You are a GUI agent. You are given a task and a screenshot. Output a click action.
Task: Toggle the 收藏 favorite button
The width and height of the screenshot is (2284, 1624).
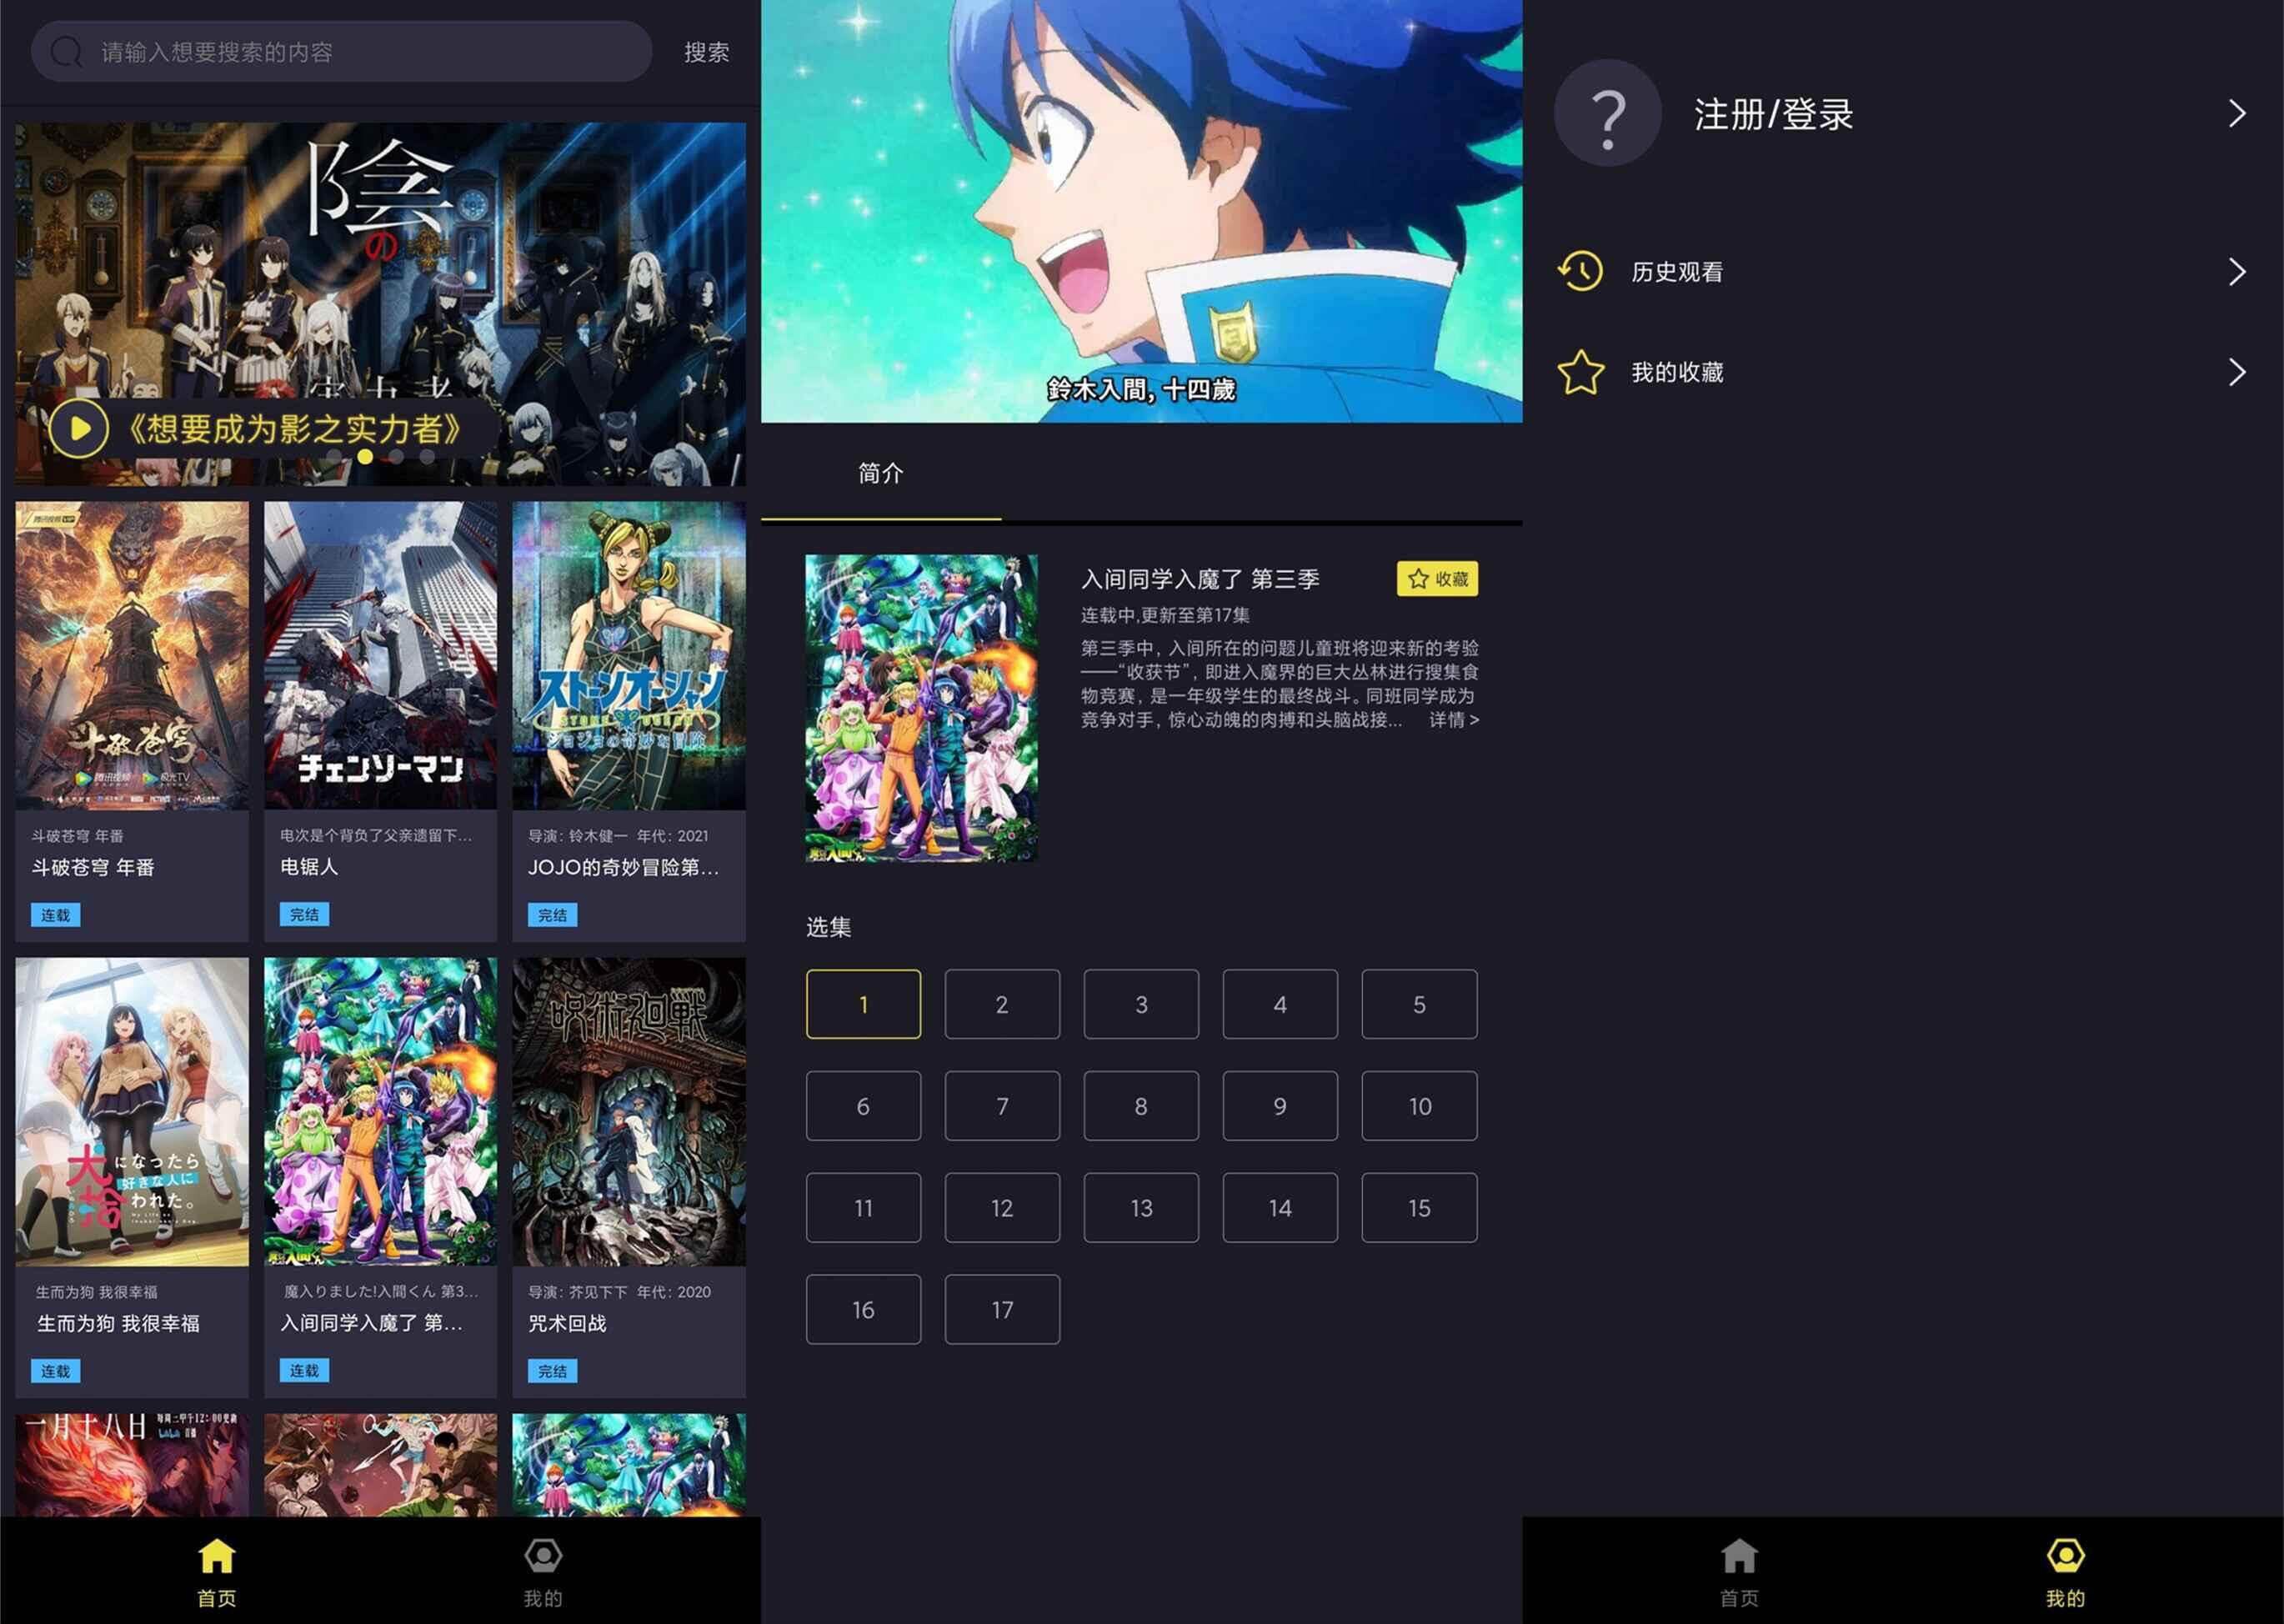point(1437,579)
